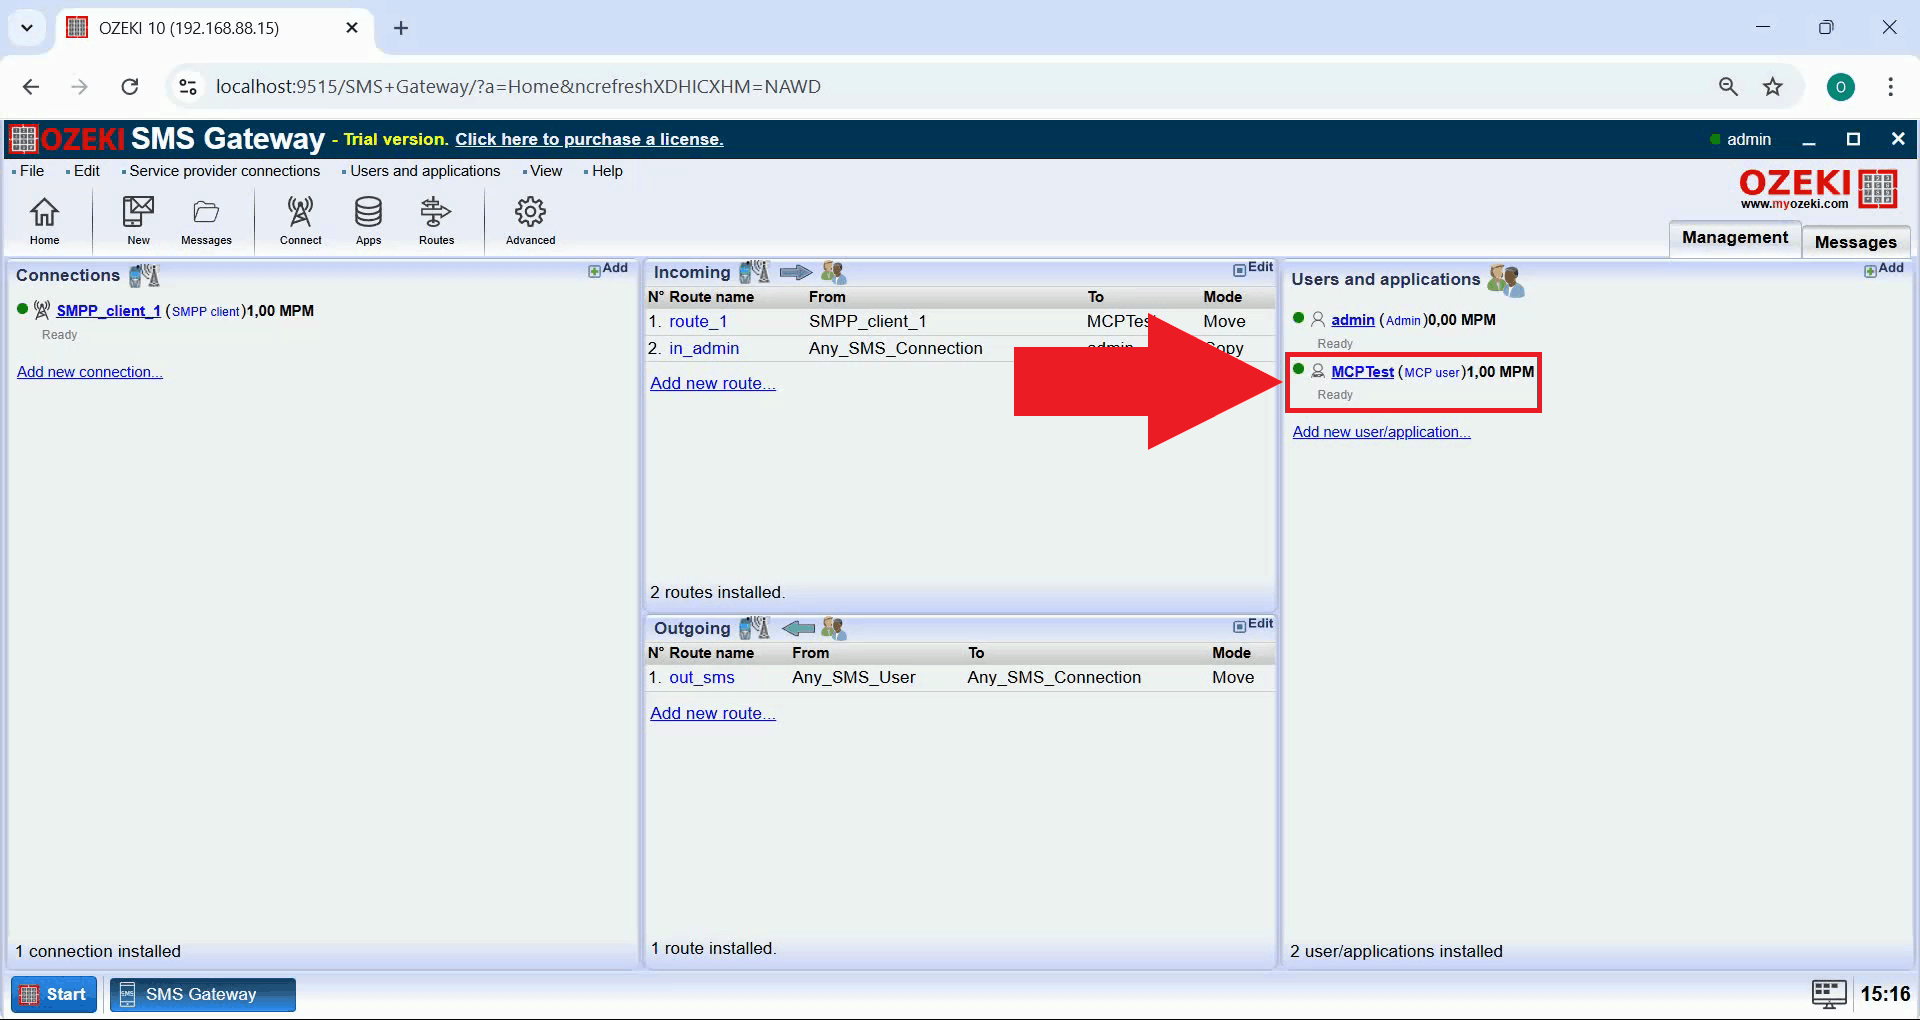The height and width of the screenshot is (1020, 1920).
Task: Open in_admin incoming route
Action: (x=704, y=348)
